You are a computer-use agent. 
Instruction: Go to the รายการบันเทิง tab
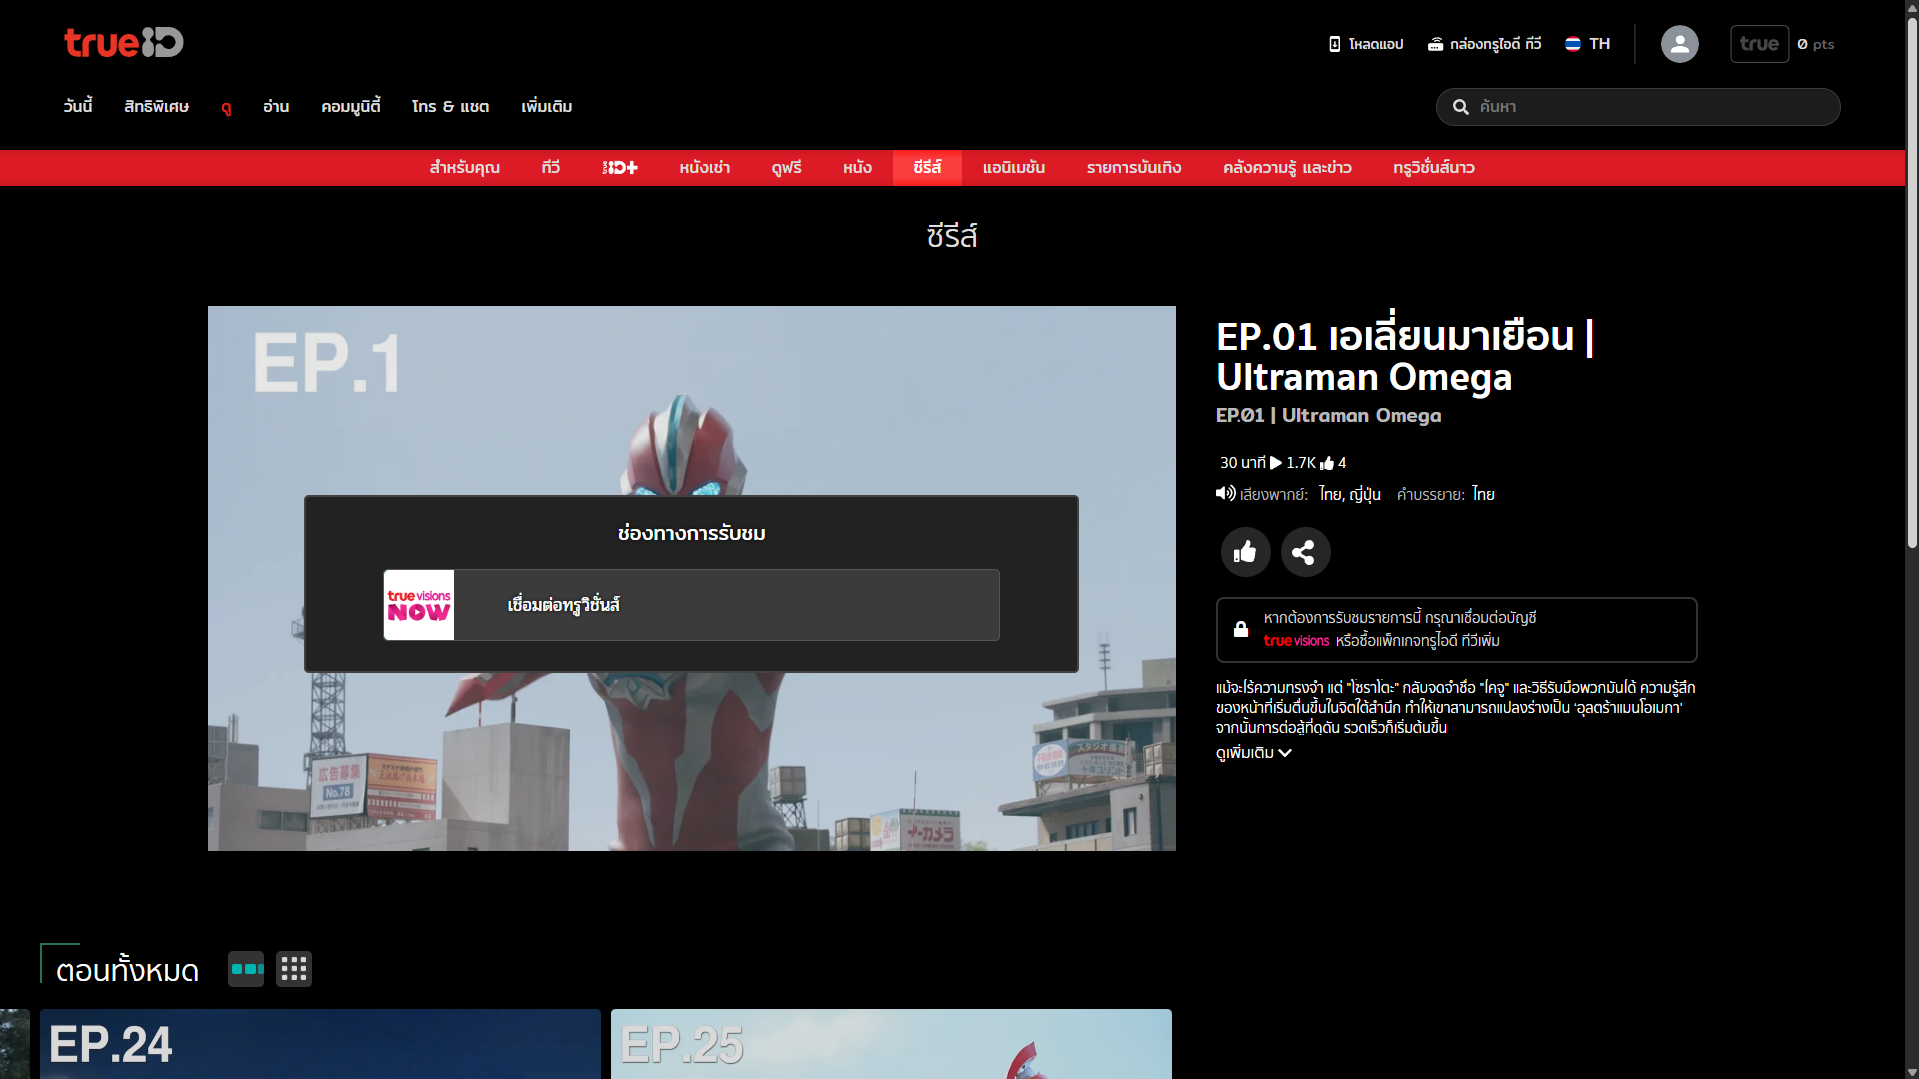pos(1134,168)
